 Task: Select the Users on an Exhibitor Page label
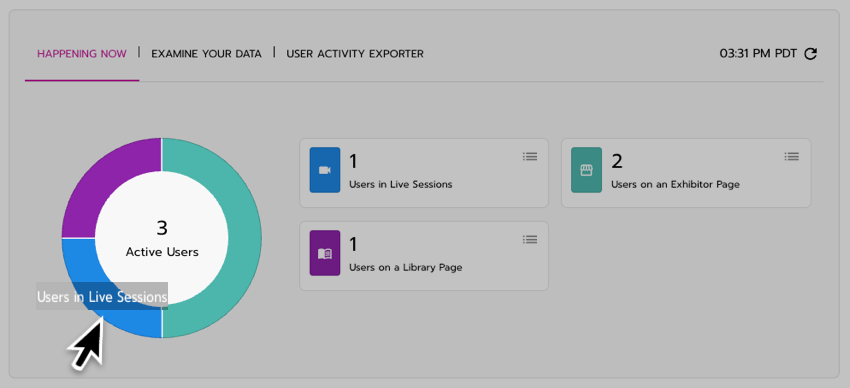point(675,184)
